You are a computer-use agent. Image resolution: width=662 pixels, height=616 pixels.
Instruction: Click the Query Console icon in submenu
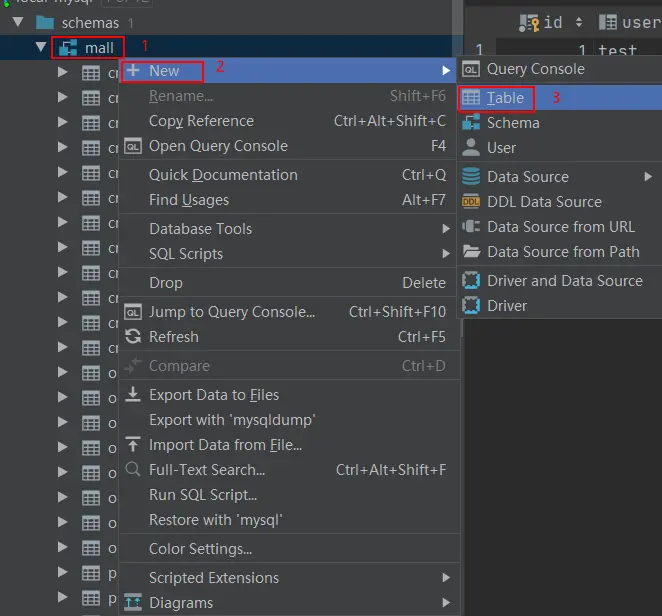point(471,69)
